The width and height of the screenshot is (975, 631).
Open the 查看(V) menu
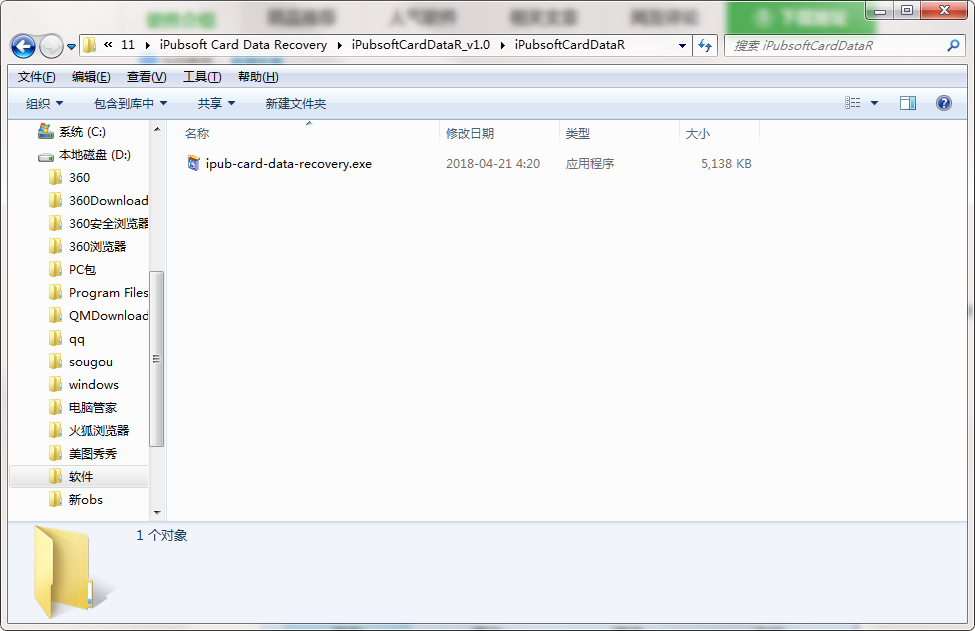tap(147, 76)
